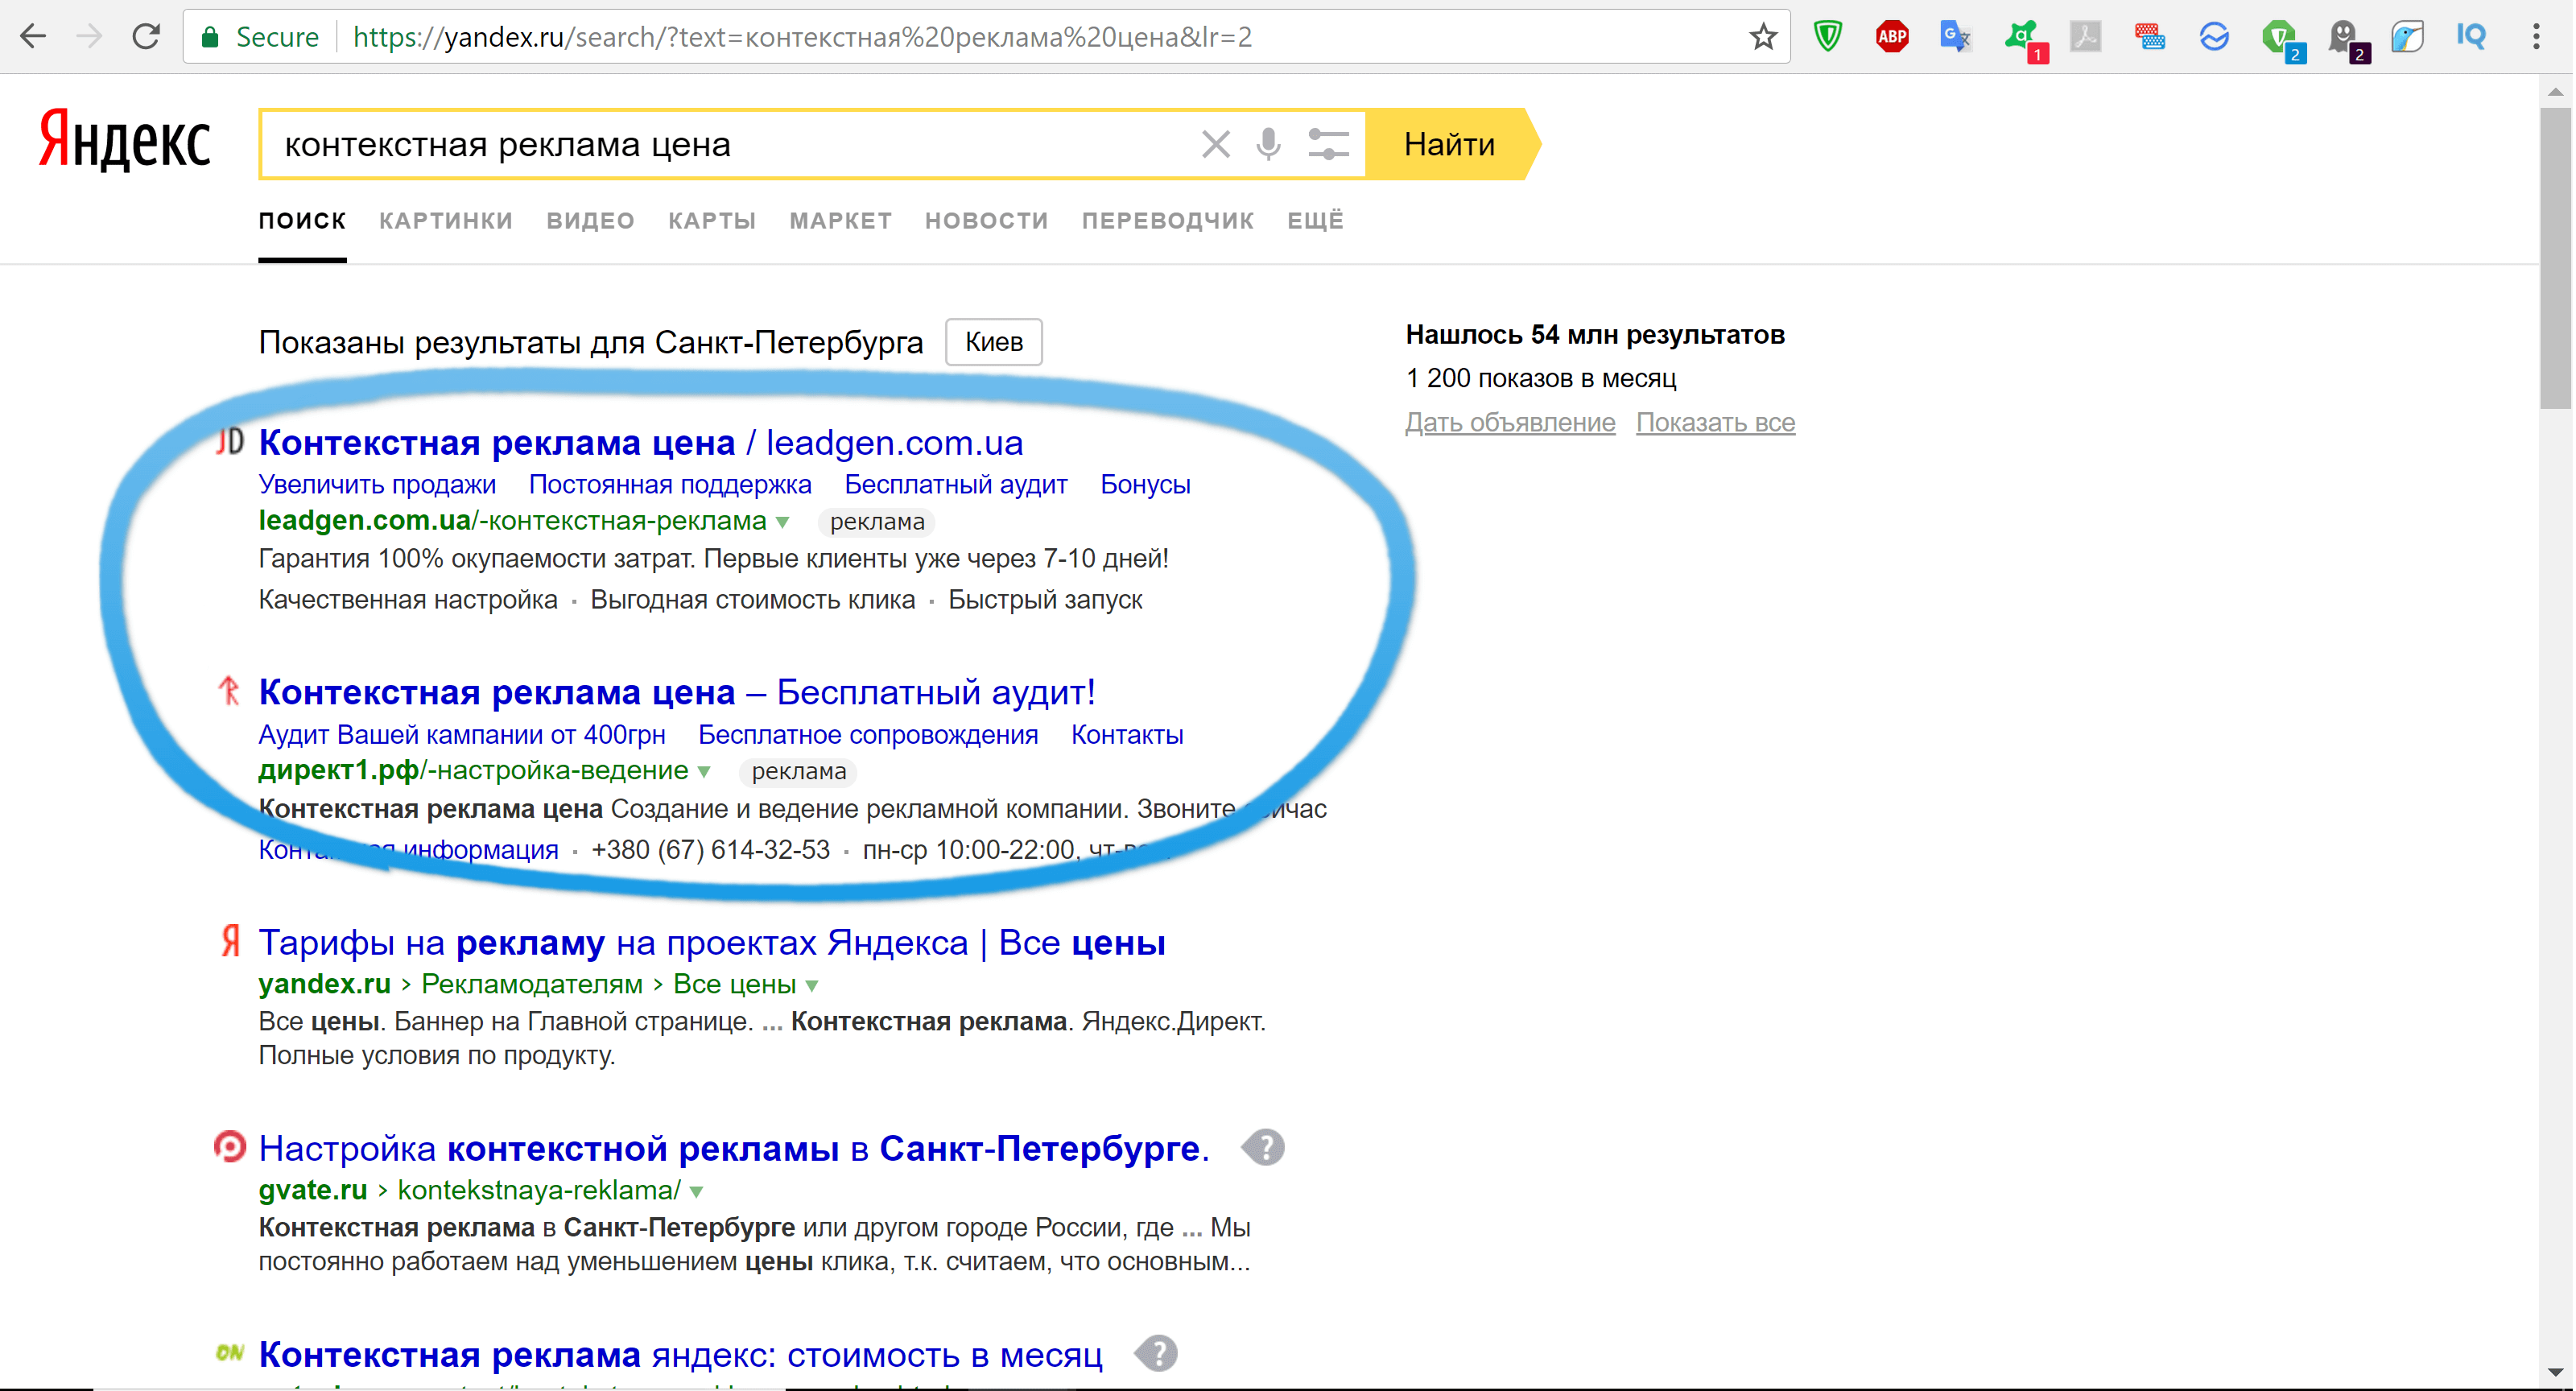Switch region with the Киев button
The width and height of the screenshot is (2576, 1391).
tap(994, 342)
